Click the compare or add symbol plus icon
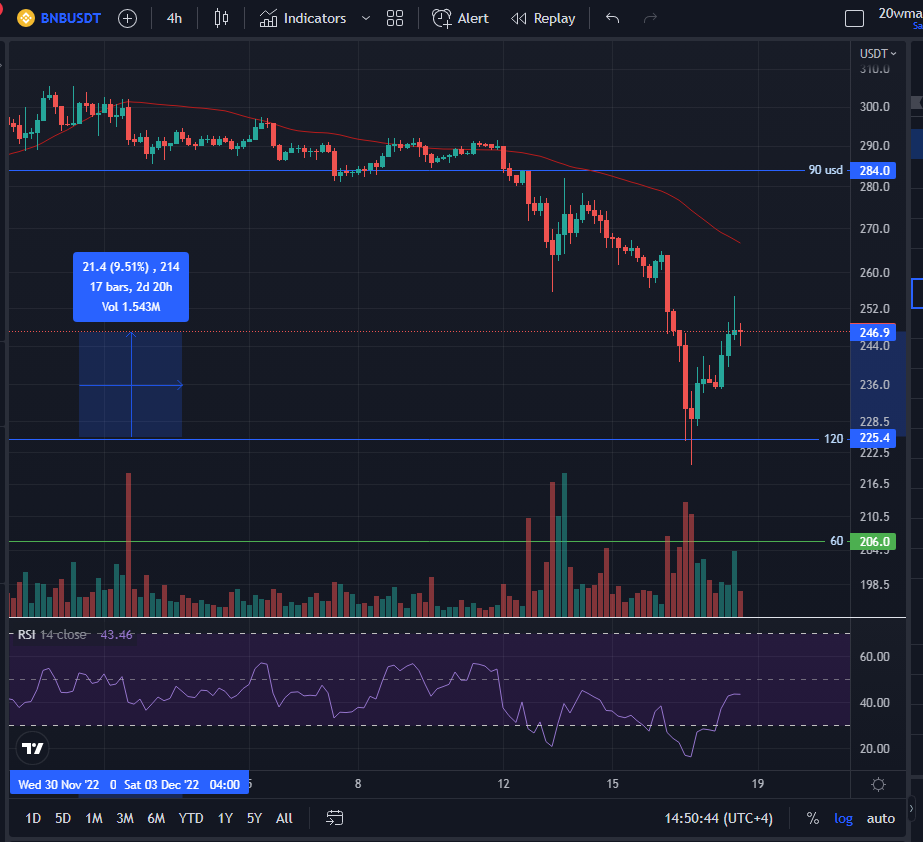Image resolution: width=923 pixels, height=842 pixels. pyautogui.click(x=127, y=18)
